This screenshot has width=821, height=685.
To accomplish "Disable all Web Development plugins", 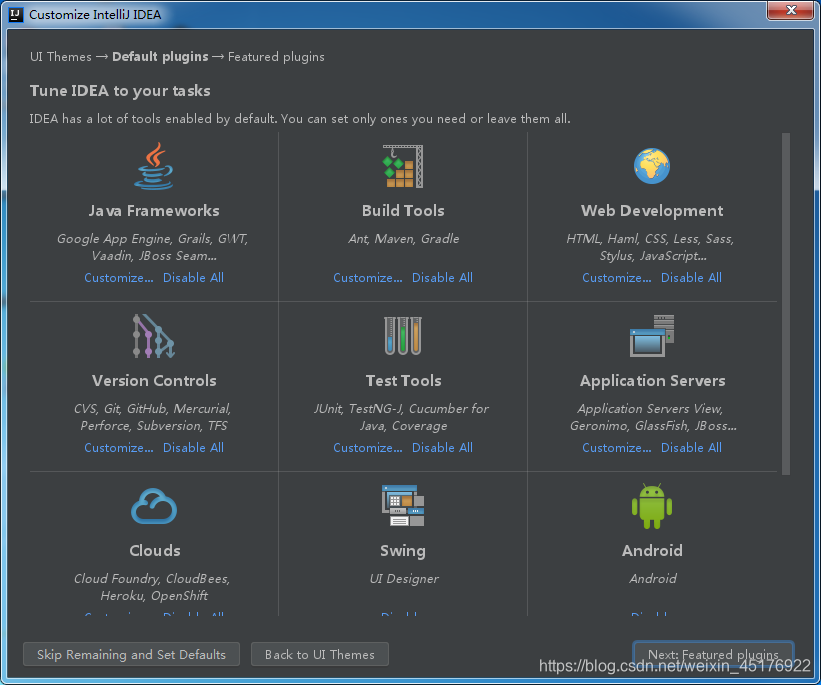I will (x=691, y=278).
